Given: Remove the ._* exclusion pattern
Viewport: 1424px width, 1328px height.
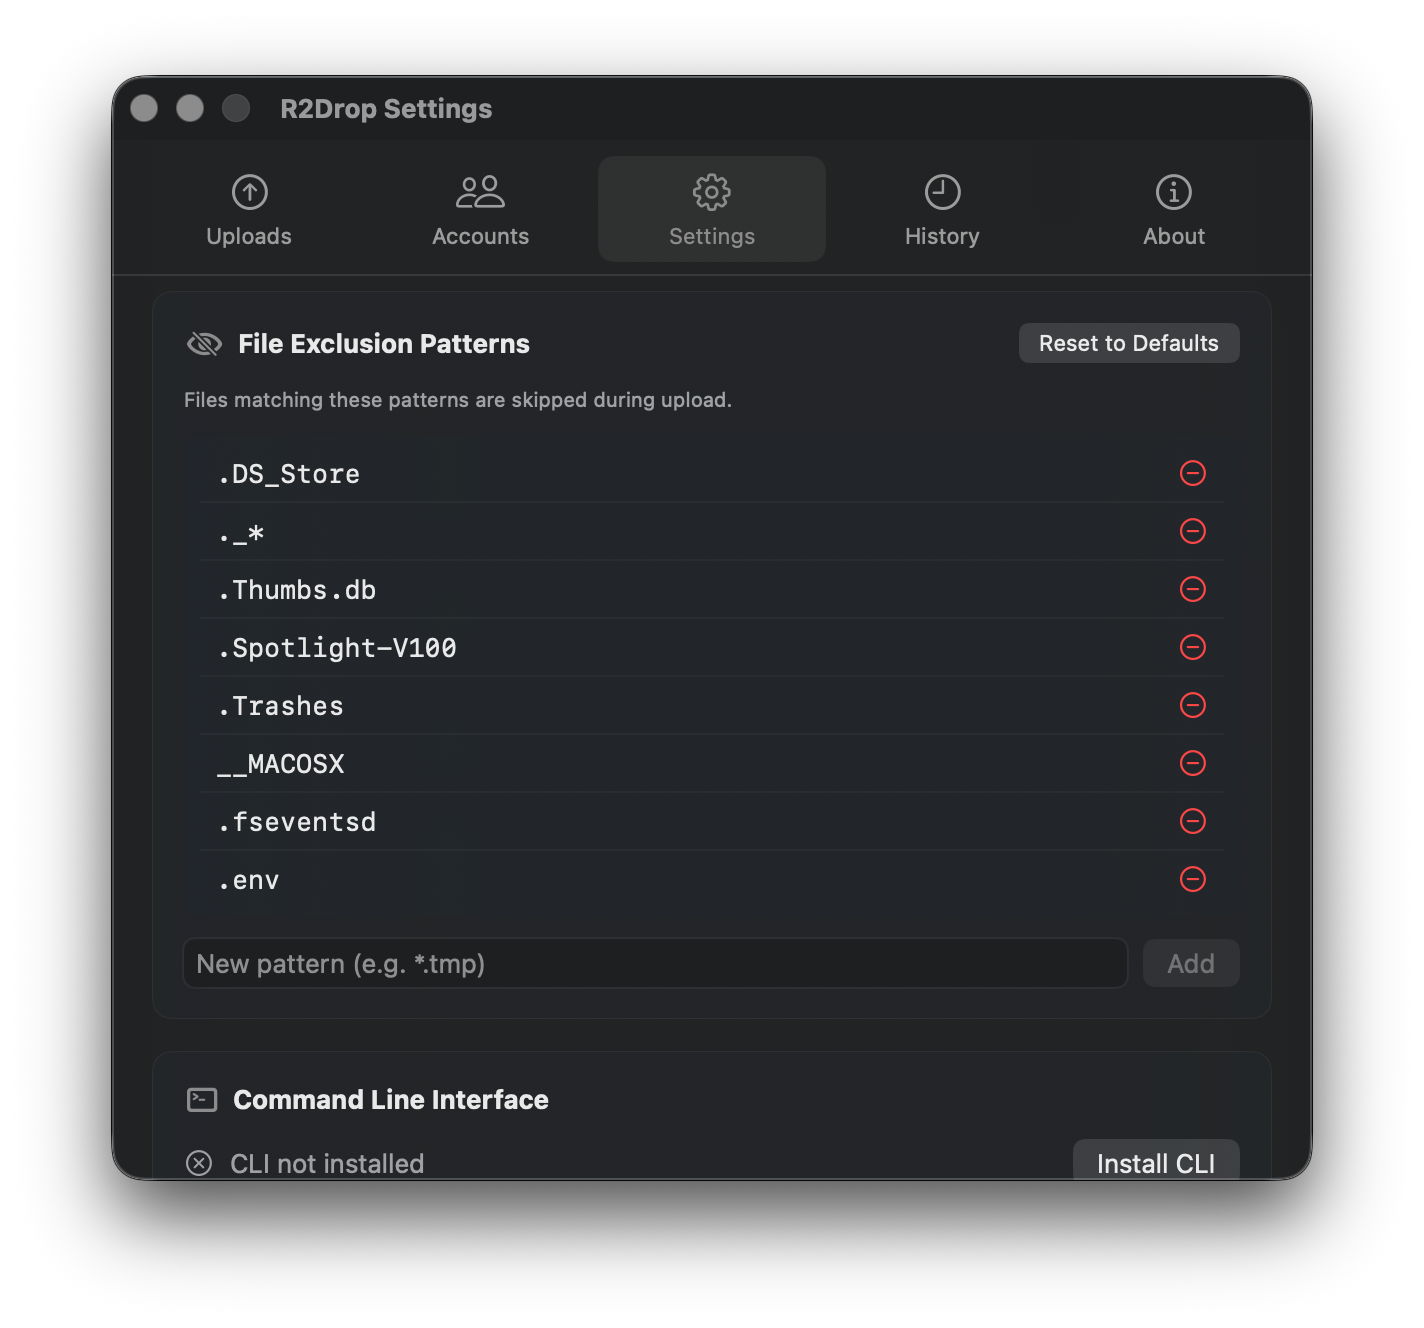Looking at the screenshot, I should click(1193, 532).
